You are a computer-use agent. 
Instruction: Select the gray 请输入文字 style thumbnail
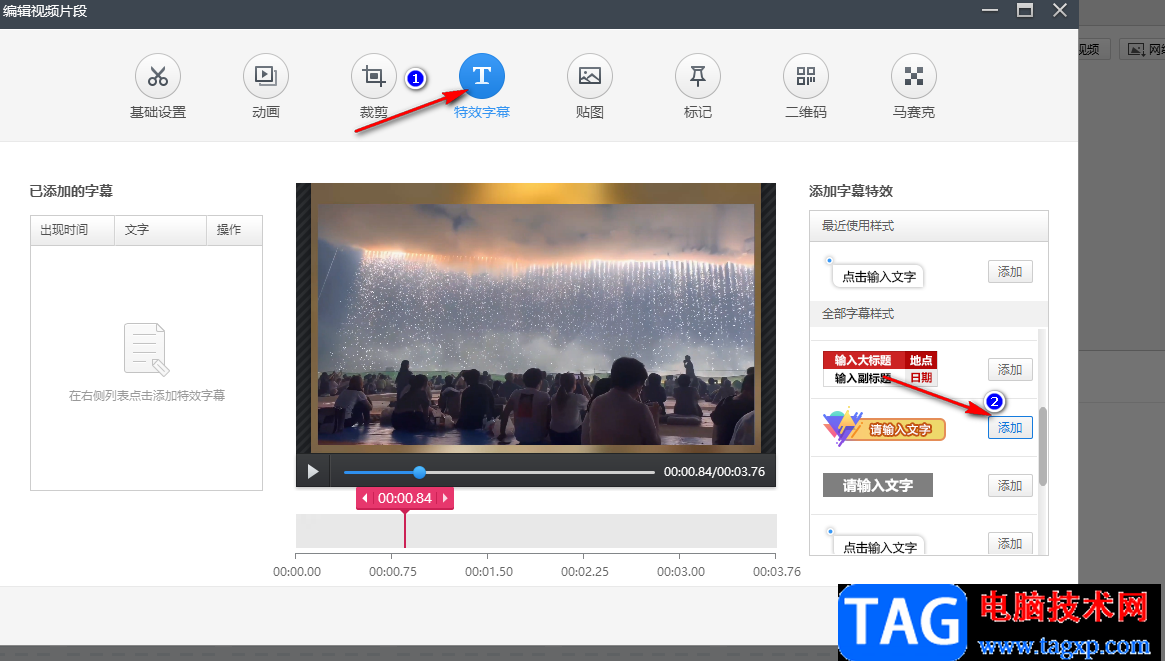[877, 486]
